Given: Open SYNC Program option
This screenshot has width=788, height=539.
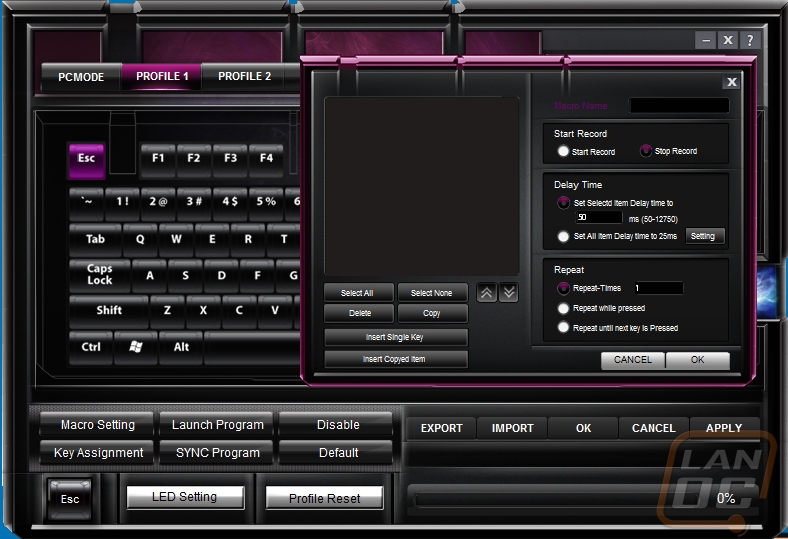Looking at the screenshot, I should coord(217,453).
